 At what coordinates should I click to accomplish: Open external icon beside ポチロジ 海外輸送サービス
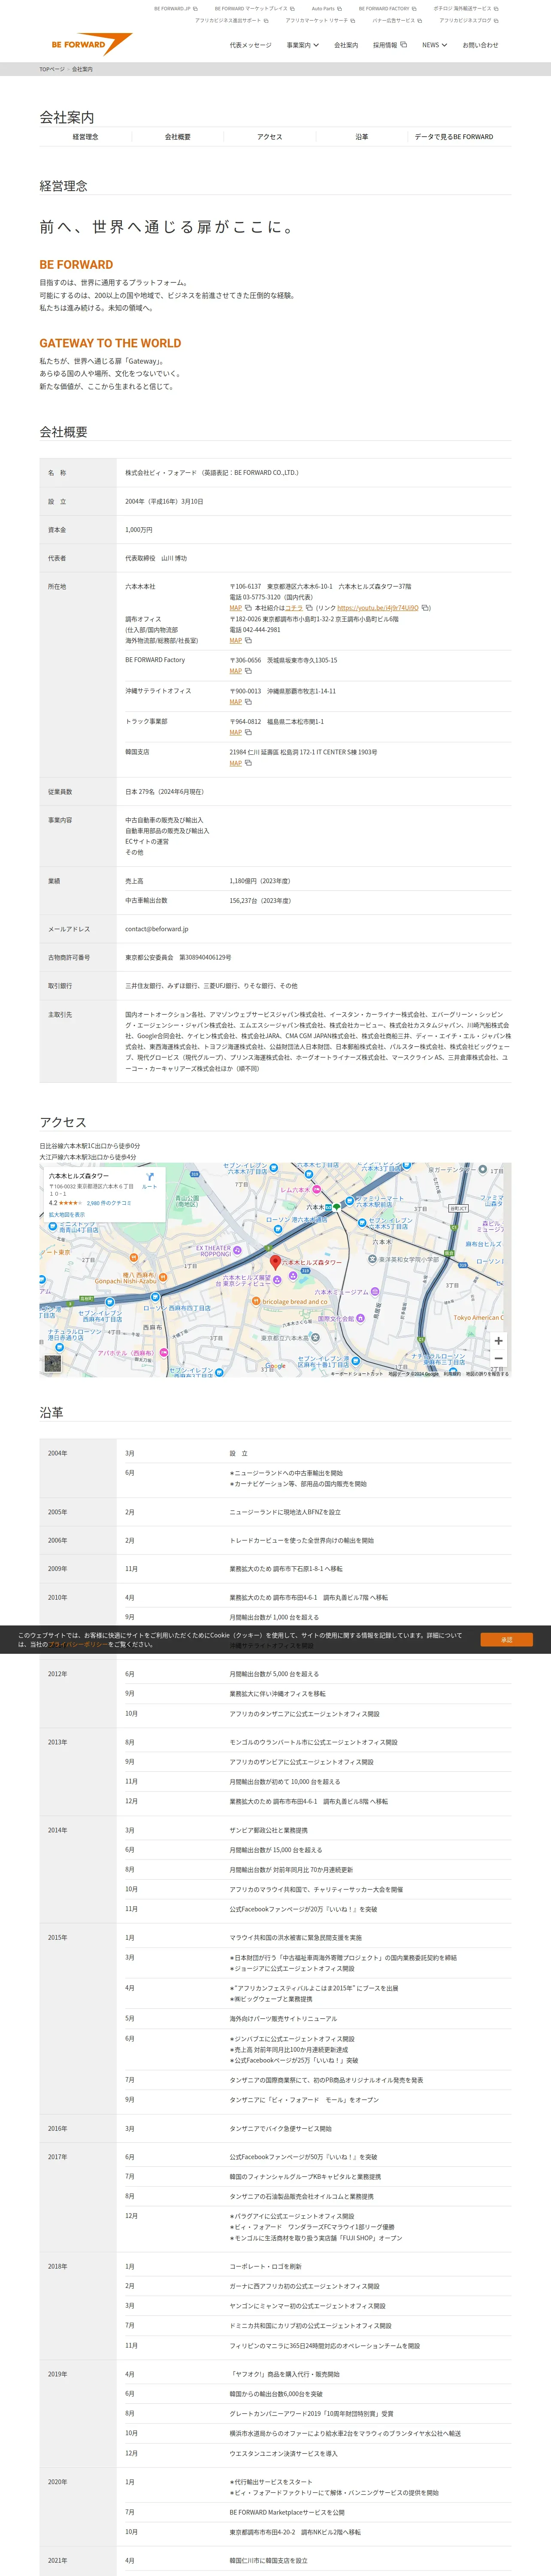coord(496,8)
